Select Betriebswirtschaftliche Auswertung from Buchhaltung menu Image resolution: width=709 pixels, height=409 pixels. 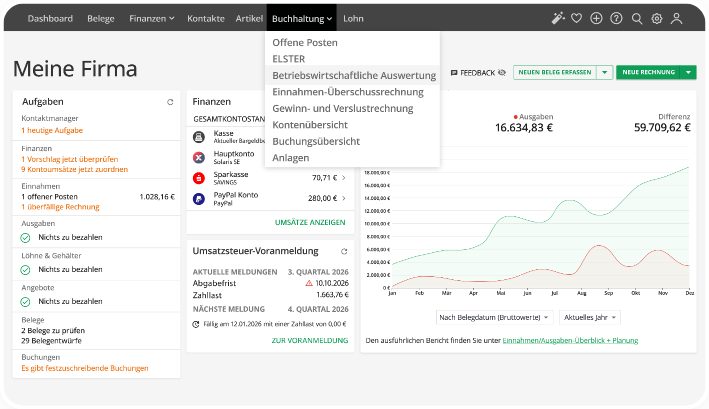point(353,75)
